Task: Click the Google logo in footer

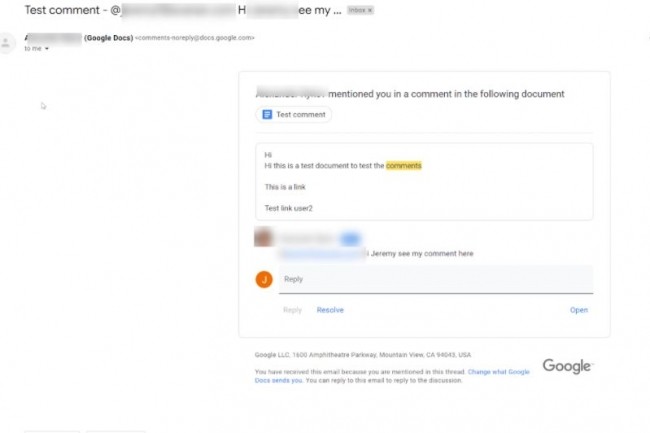Action: (x=568, y=366)
